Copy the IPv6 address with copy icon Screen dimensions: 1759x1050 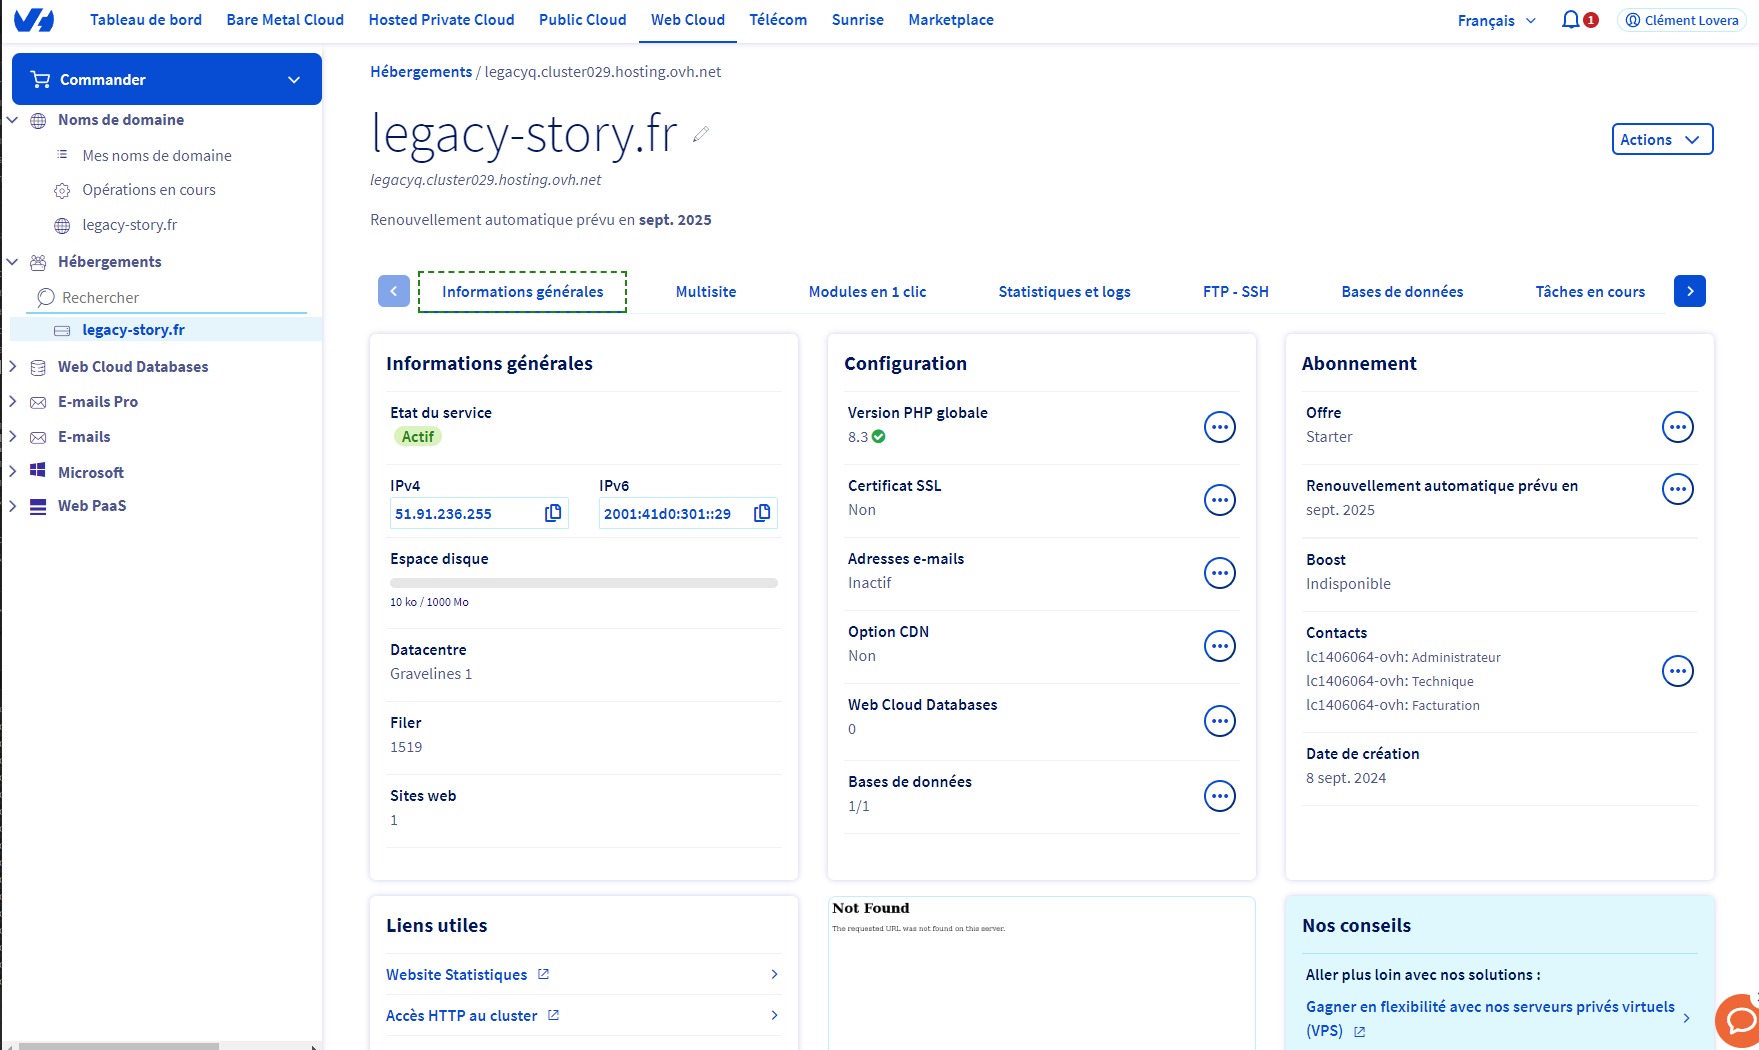pyautogui.click(x=762, y=513)
